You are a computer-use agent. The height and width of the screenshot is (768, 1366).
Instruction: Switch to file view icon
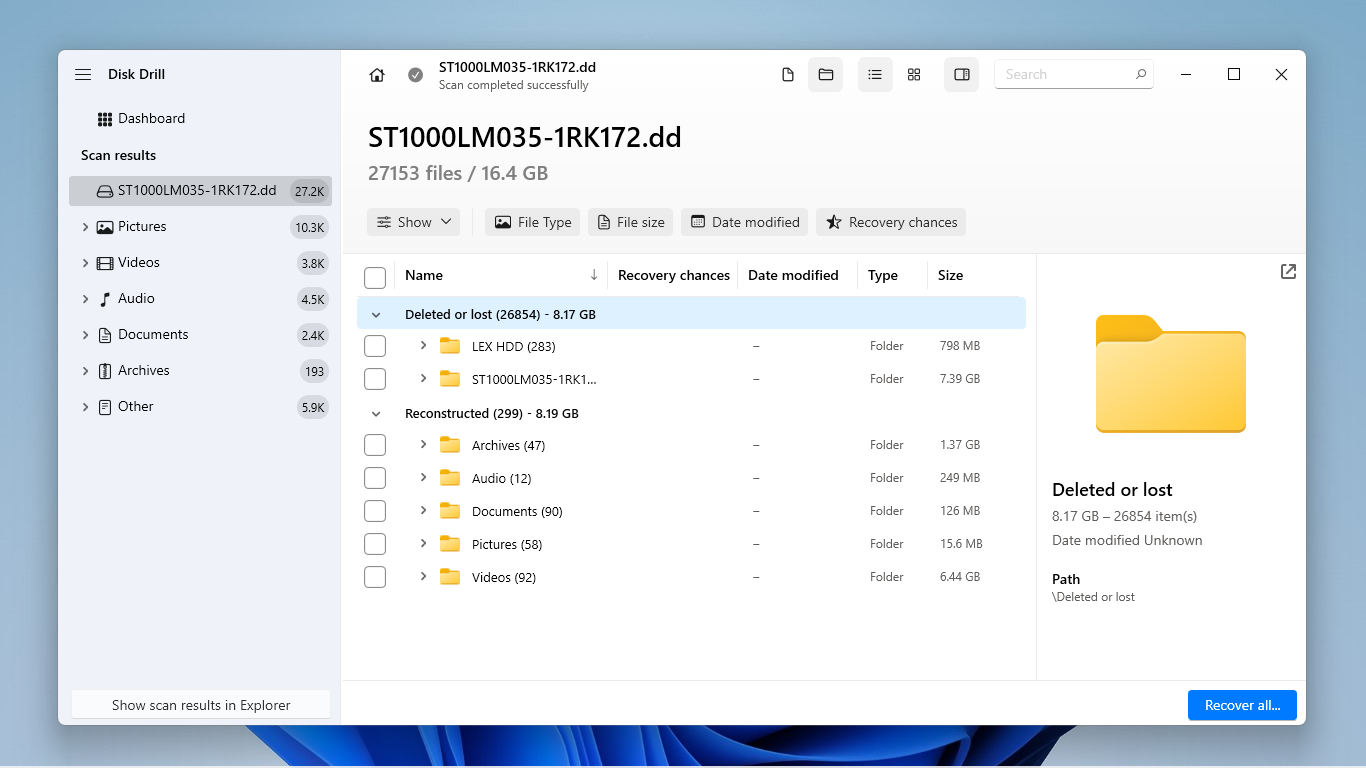788,75
